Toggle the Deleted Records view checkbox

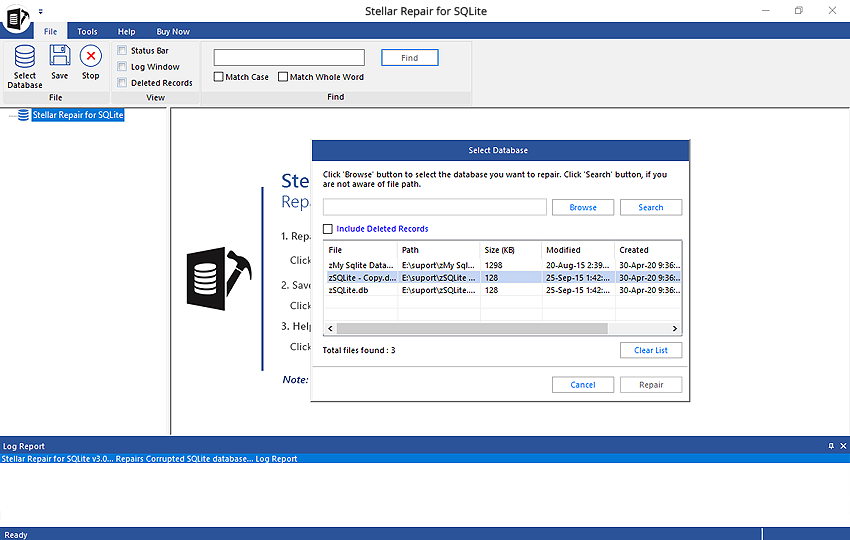coord(122,82)
